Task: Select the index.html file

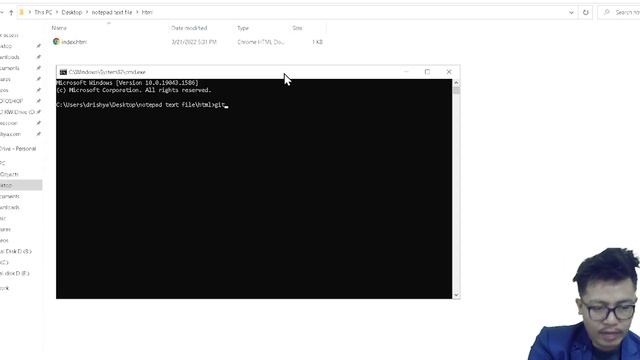Action: (x=74, y=42)
